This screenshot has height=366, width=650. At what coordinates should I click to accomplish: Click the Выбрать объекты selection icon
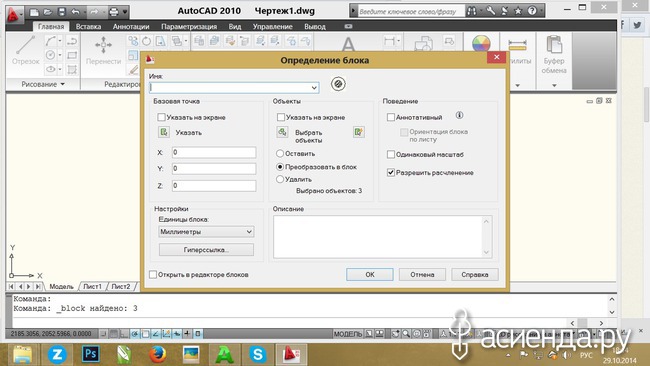[x=282, y=132]
